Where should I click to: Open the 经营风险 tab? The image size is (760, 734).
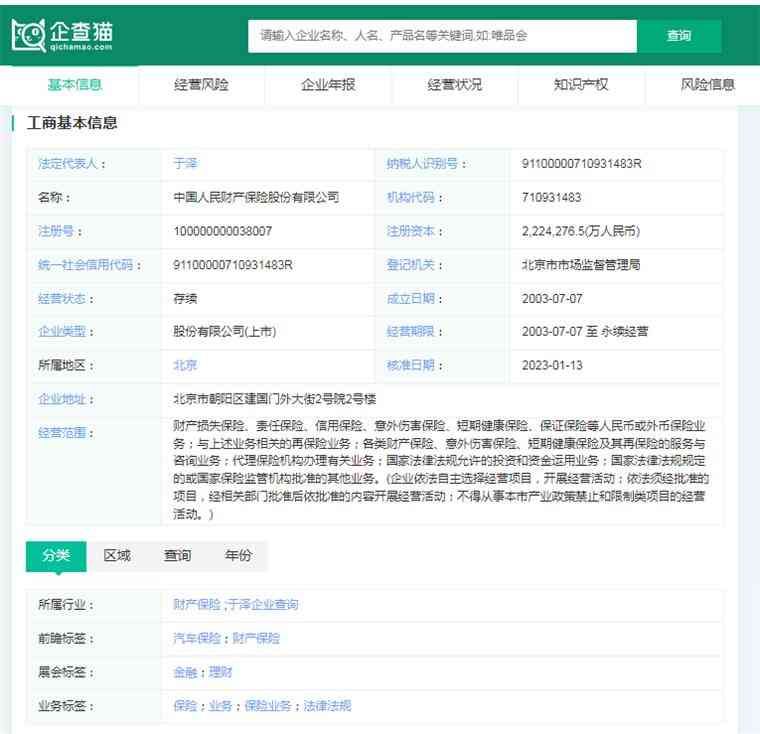click(201, 85)
